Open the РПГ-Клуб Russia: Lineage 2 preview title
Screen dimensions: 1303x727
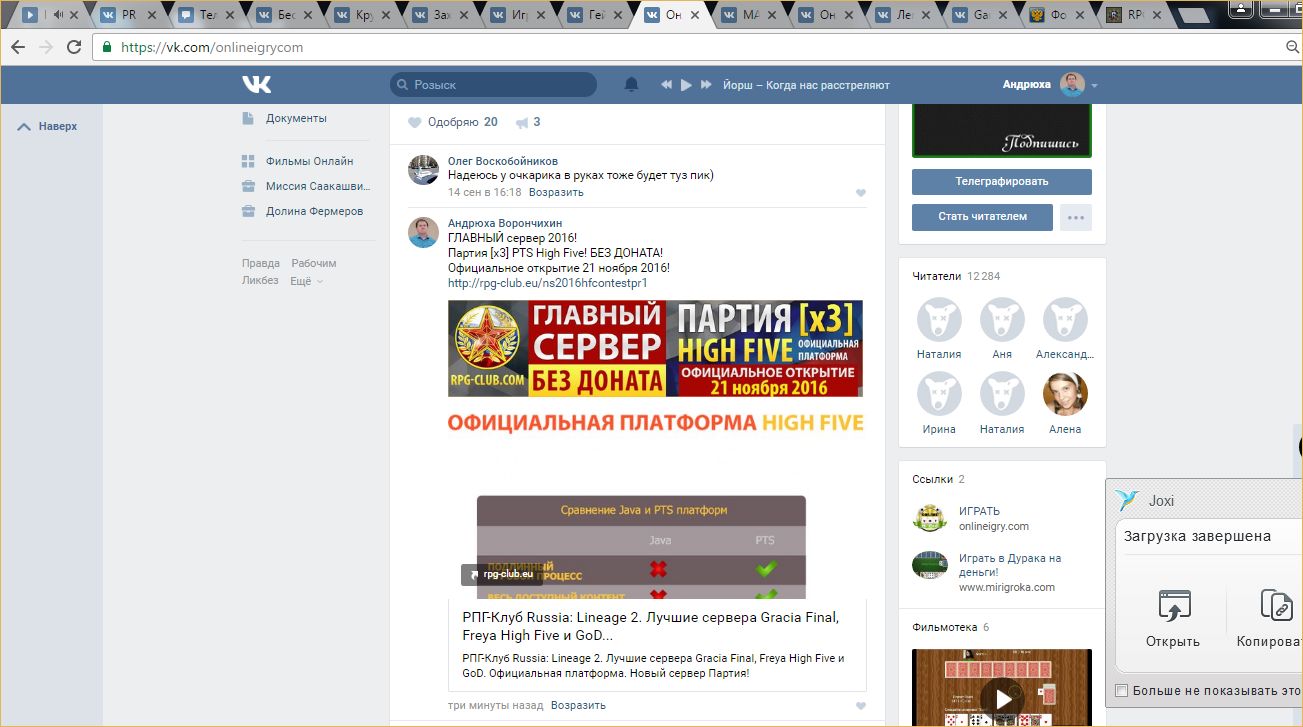pyautogui.click(x=651, y=626)
